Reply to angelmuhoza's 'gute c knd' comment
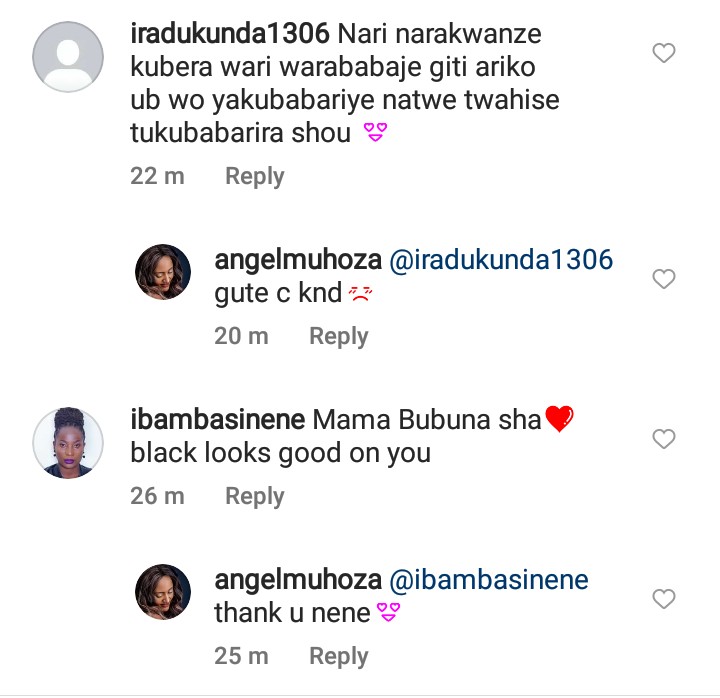 (x=338, y=336)
